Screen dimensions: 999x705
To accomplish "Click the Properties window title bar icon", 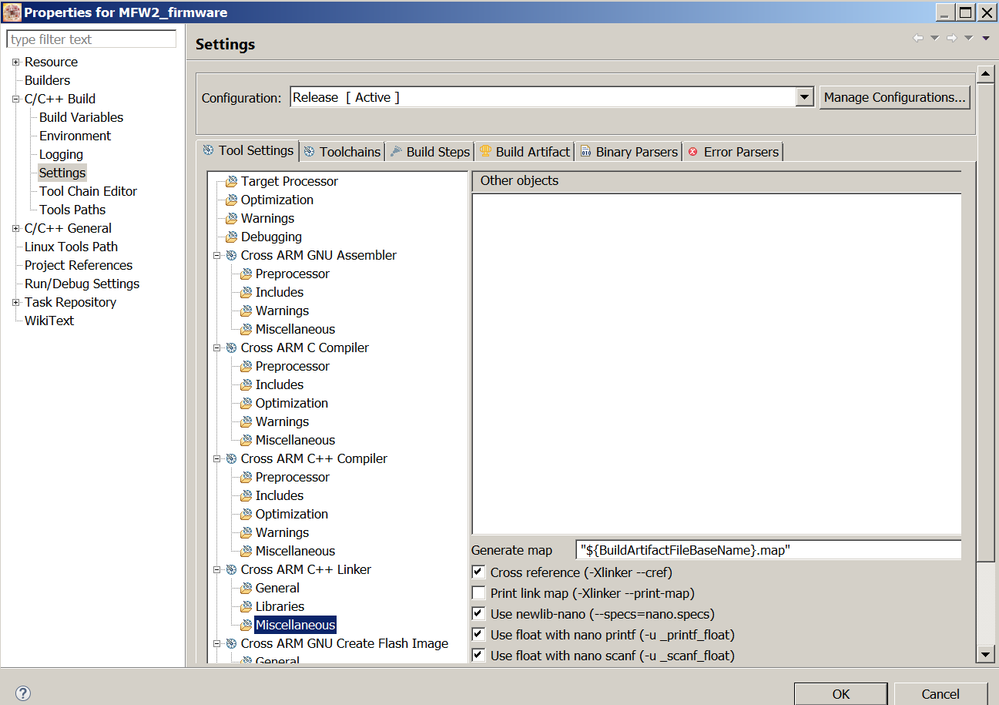I will (x=11, y=12).
